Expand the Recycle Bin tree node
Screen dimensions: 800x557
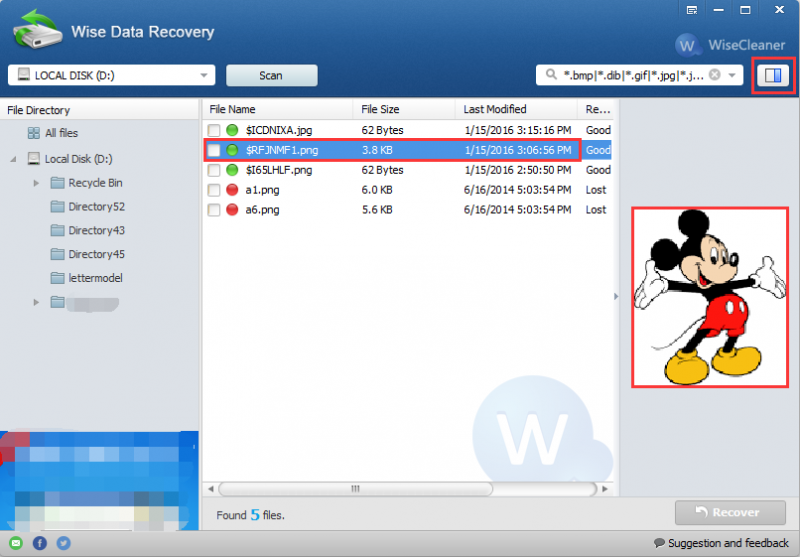(x=36, y=183)
